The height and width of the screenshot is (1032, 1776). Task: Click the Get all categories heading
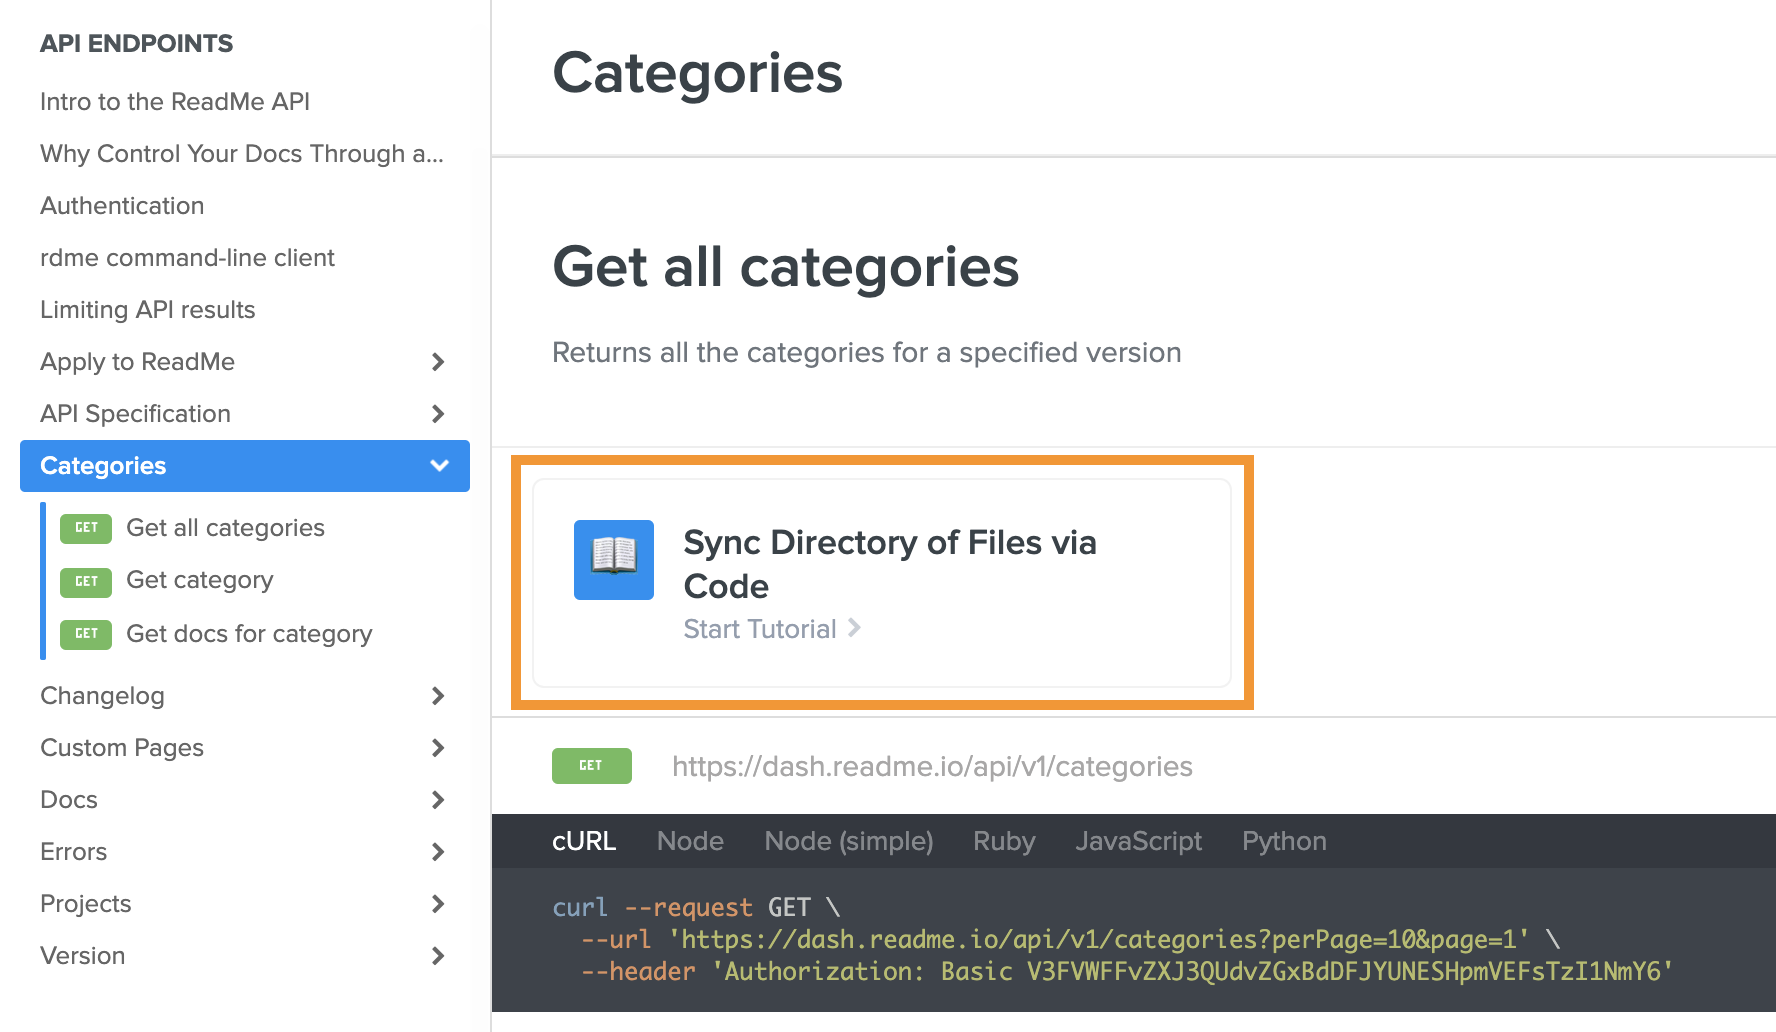(x=786, y=267)
